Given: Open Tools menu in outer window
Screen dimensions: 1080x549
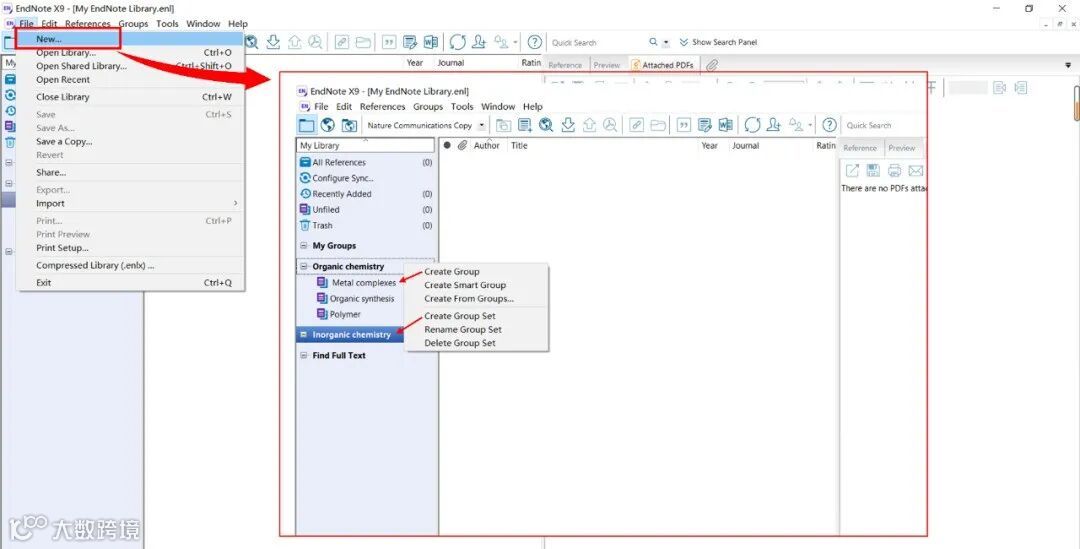Looking at the screenshot, I should coord(167,23).
